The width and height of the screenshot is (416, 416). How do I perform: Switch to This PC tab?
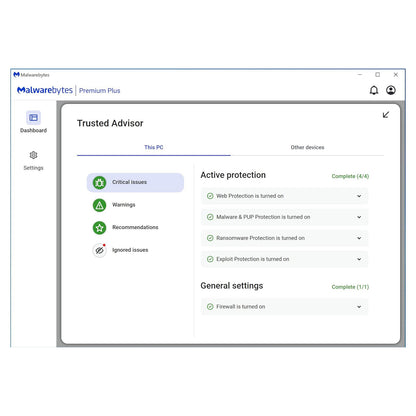click(154, 147)
